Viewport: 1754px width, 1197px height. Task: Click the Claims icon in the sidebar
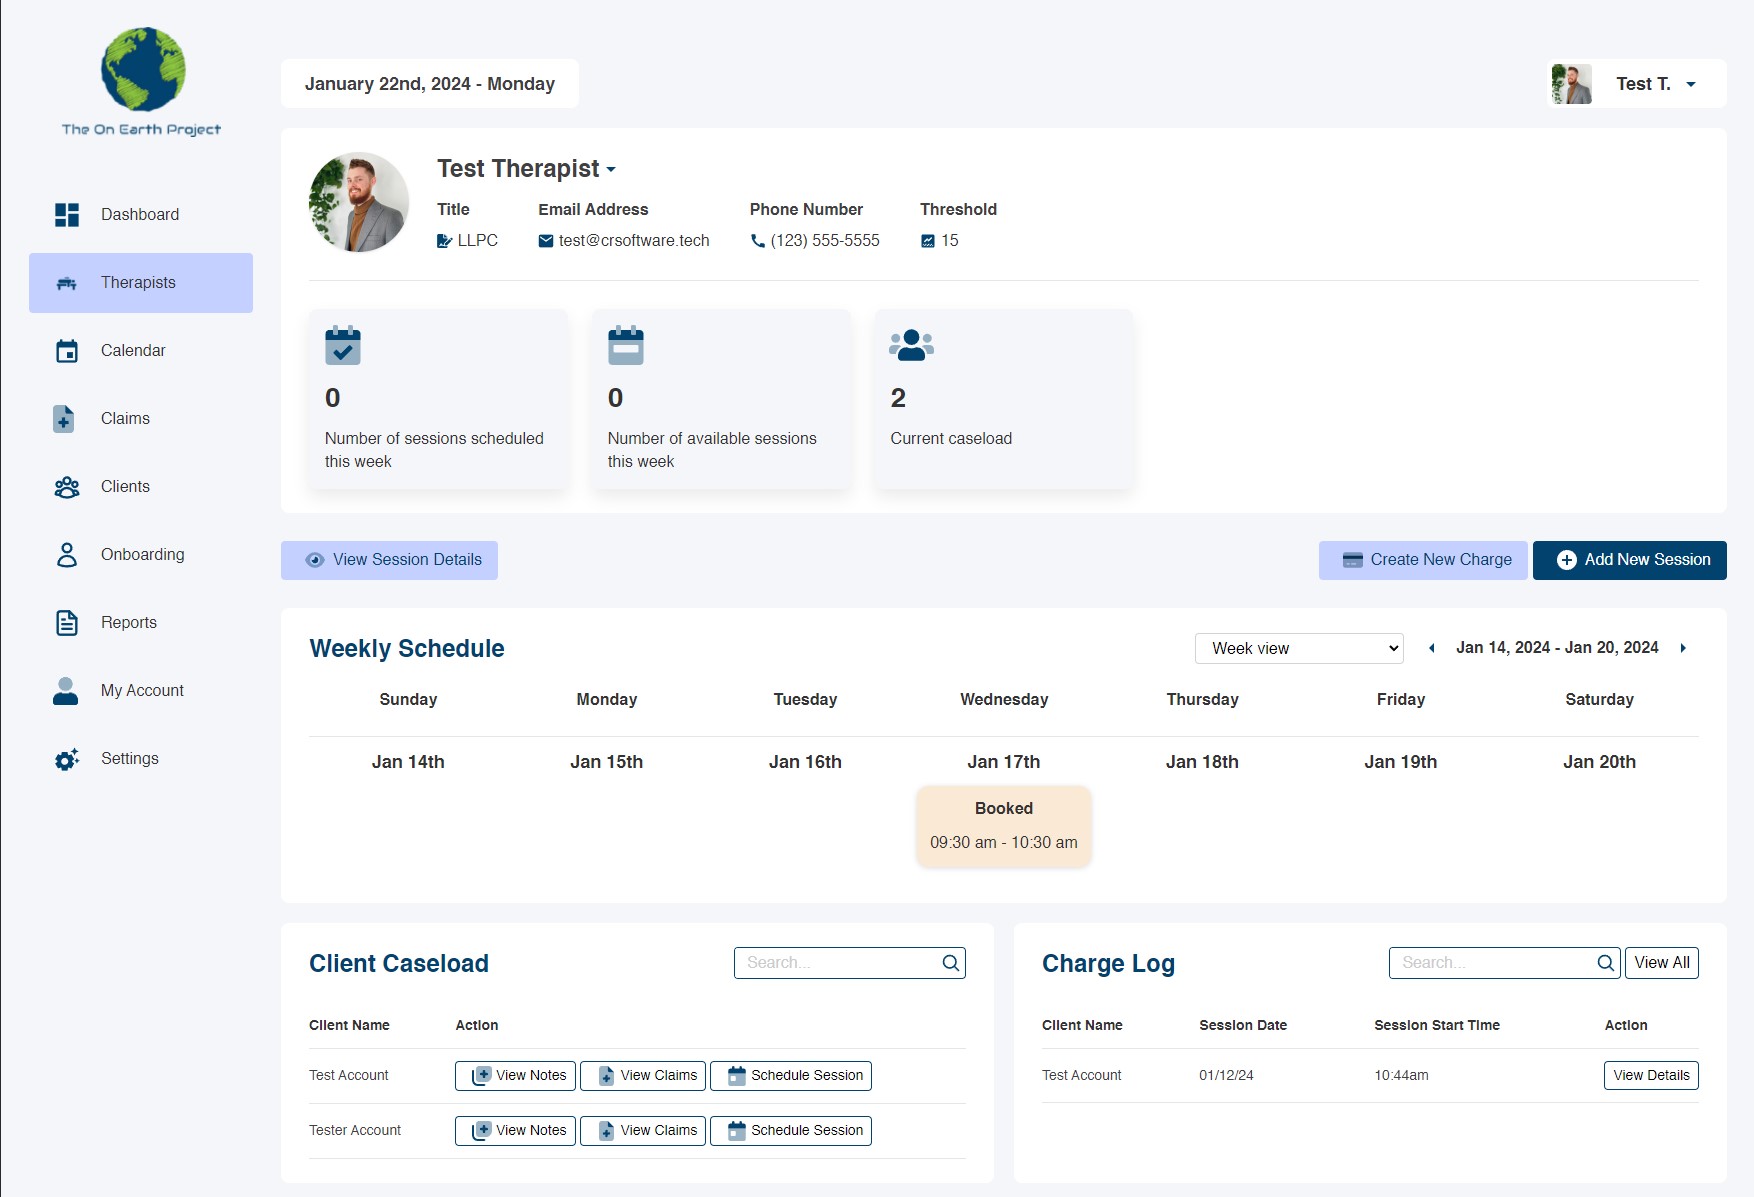tap(64, 419)
